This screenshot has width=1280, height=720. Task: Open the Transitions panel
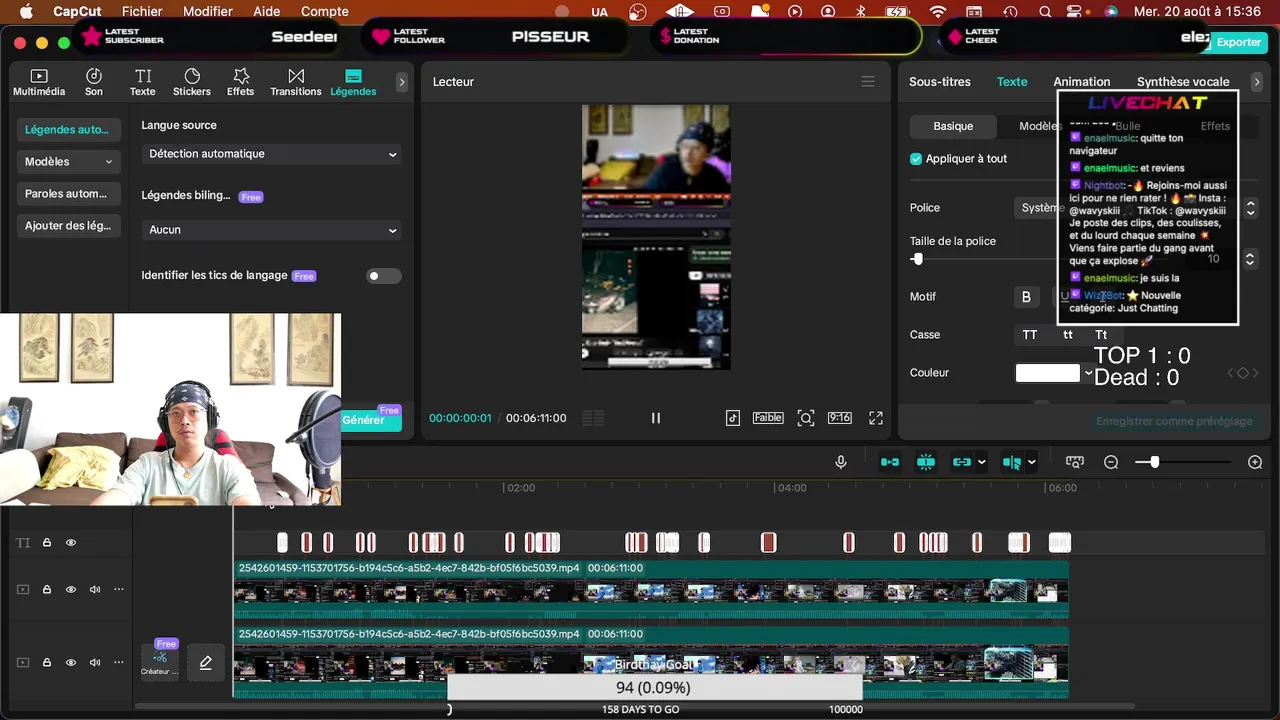click(x=296, y=82)
